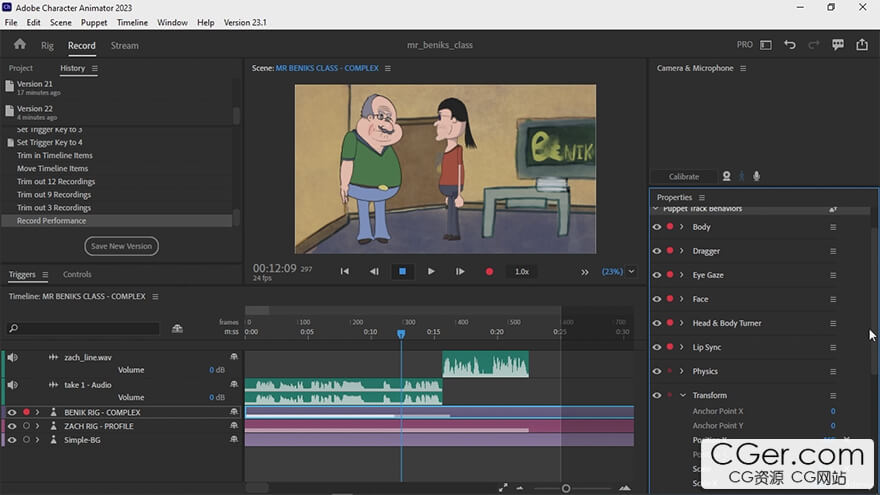Open the Triggers panel menu icon

click(x=45, y=274)
